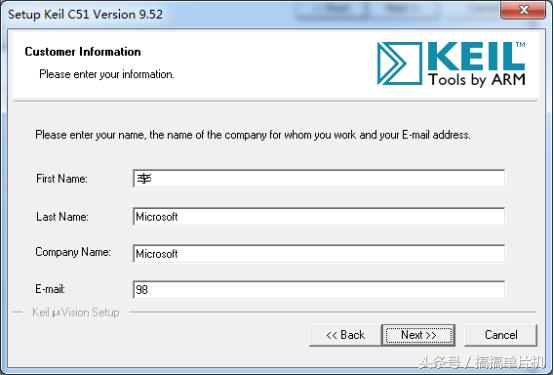Click the 'Keil µVision Setup' group label
The image size is (554, 375).
76,312
